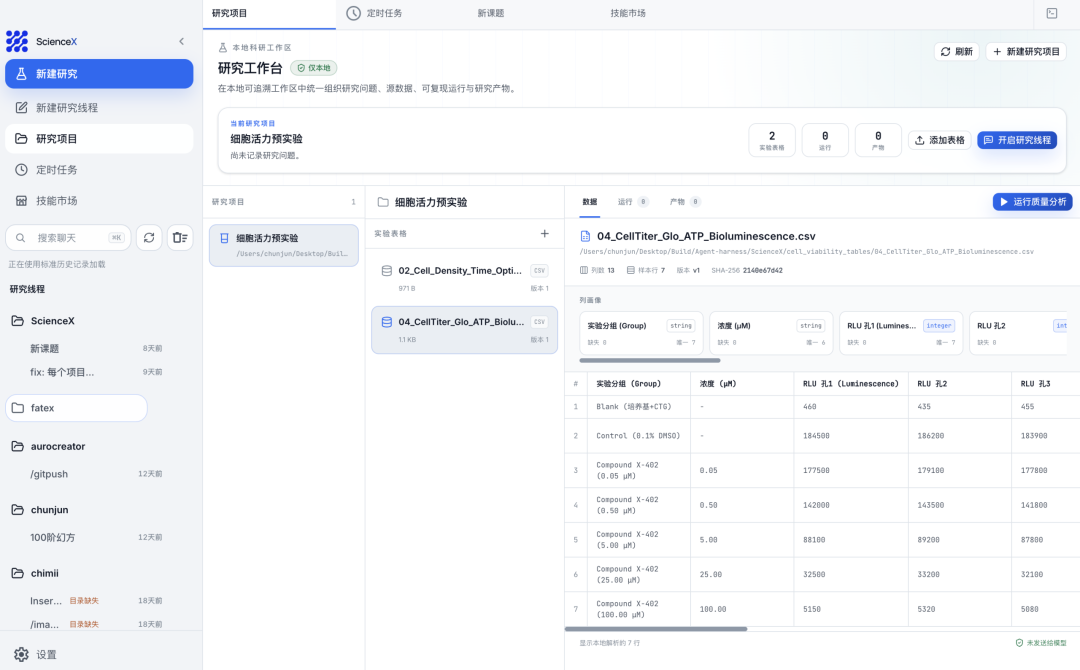Click the RLU 孔2 column profile card

[x=1019, y=333]
